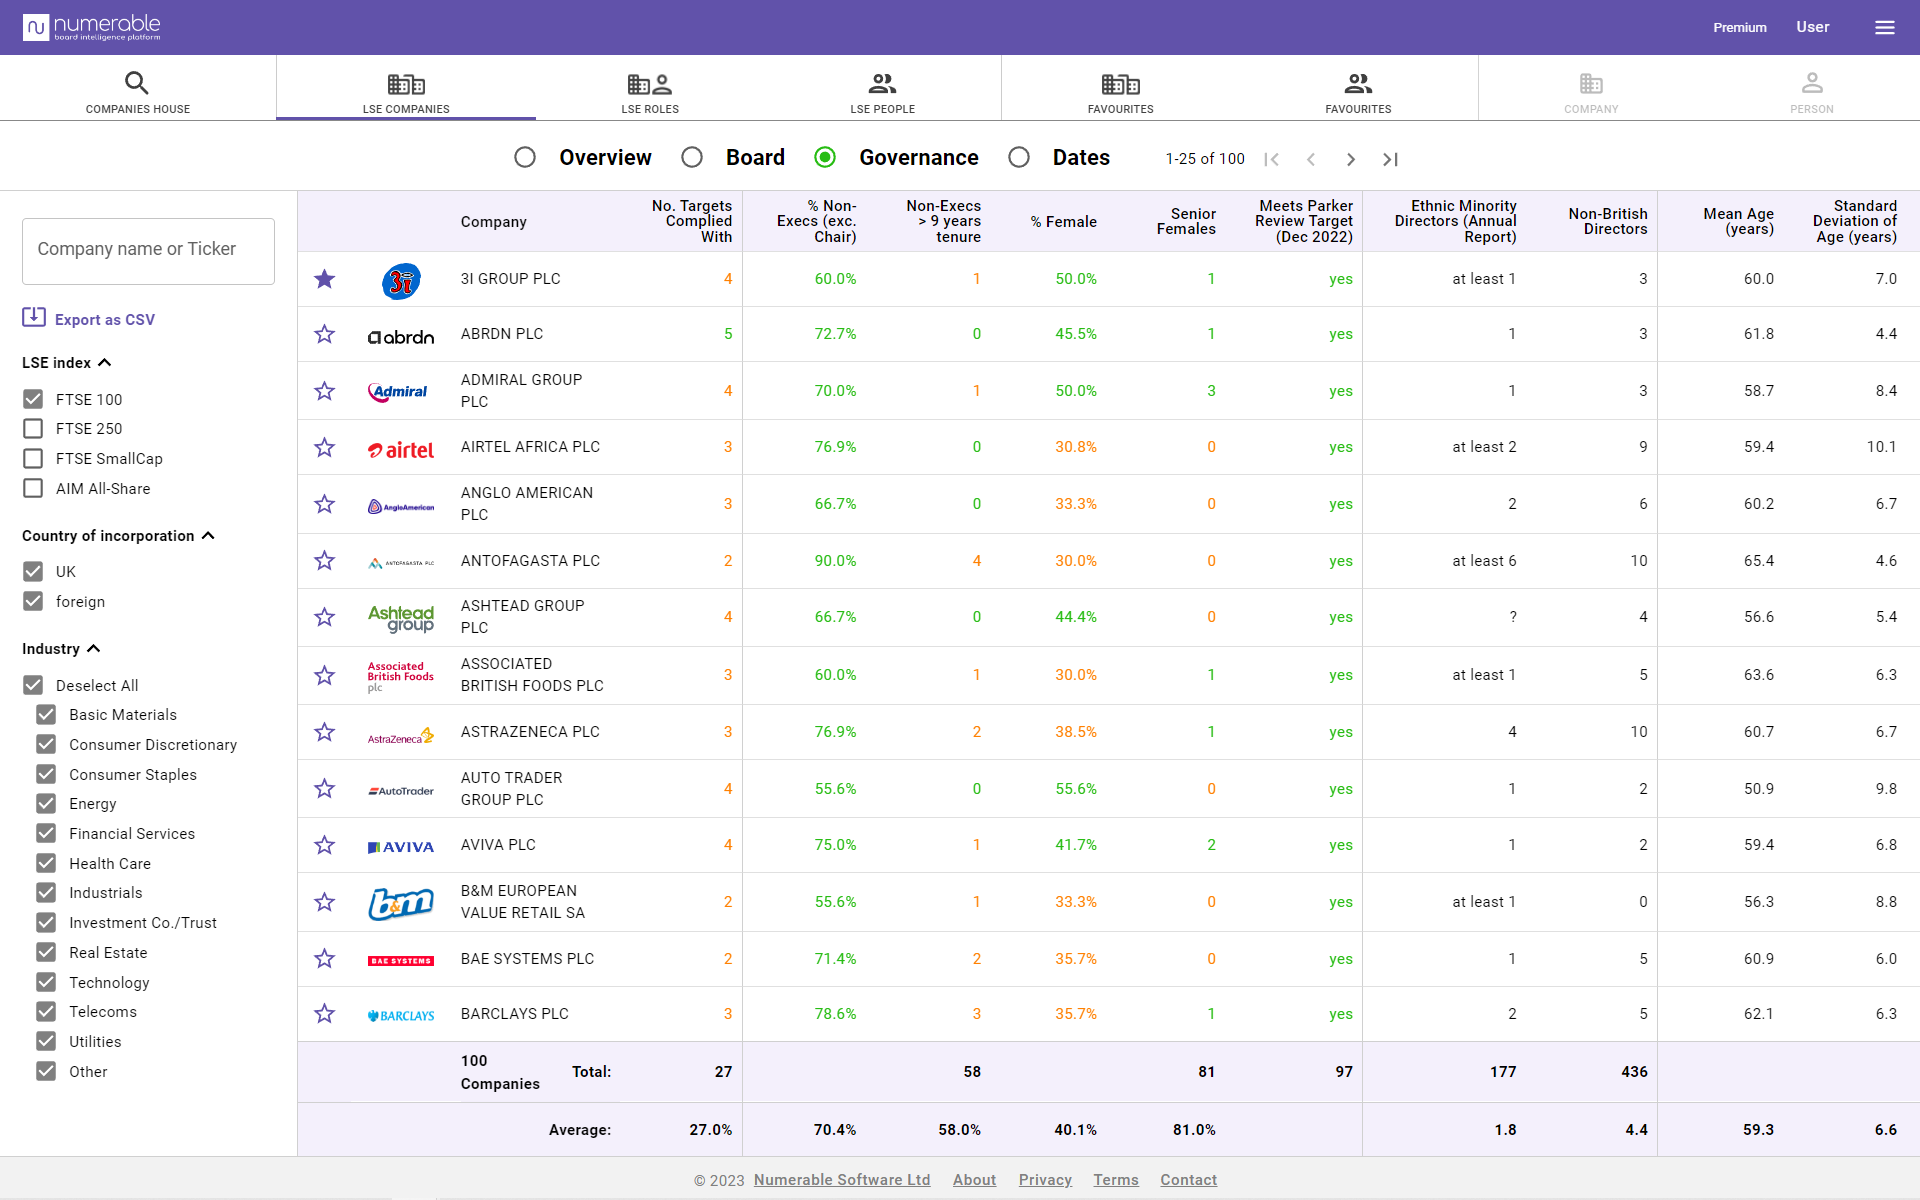
Task: Star BARCLAYS PLC as favourite
Action: [x=324, y=1014]
